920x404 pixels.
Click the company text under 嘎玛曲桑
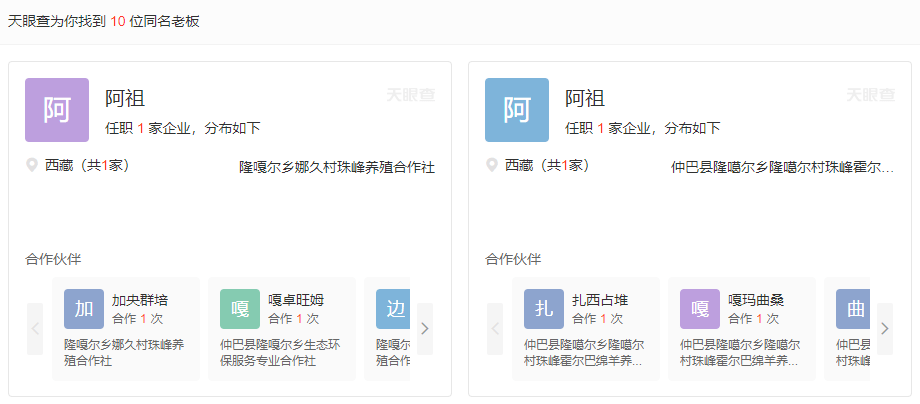[740, 352]
